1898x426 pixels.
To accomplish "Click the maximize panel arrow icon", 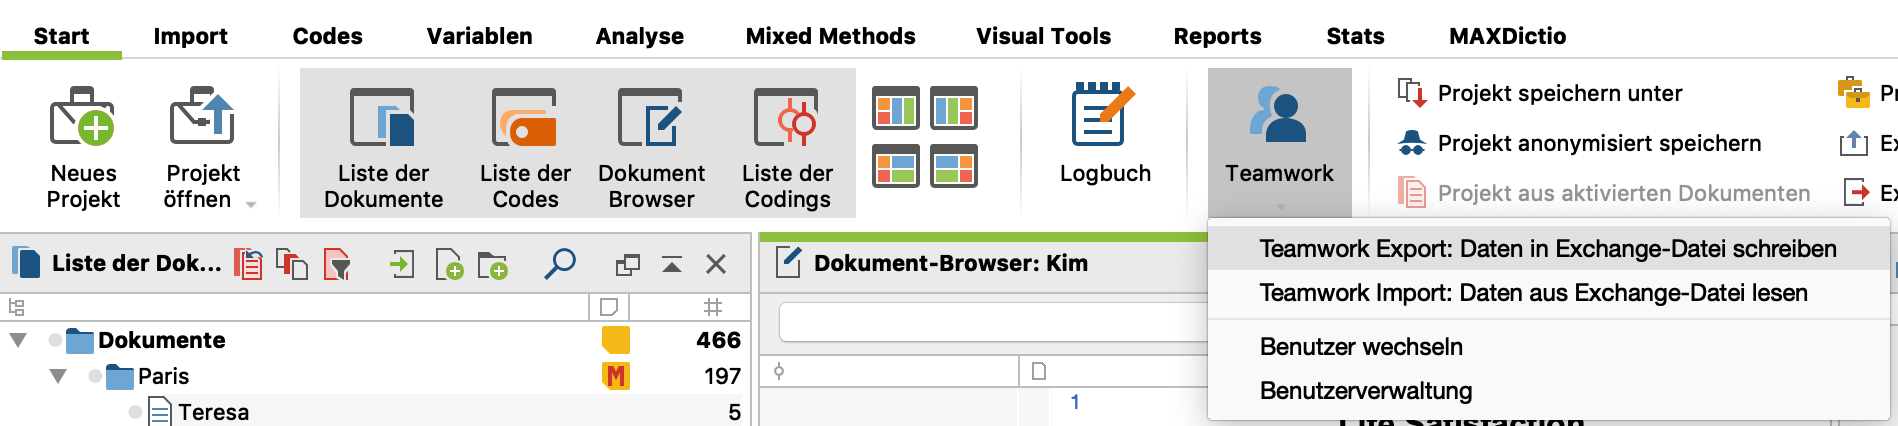I will pyautogui.click(x=672, y=265).
